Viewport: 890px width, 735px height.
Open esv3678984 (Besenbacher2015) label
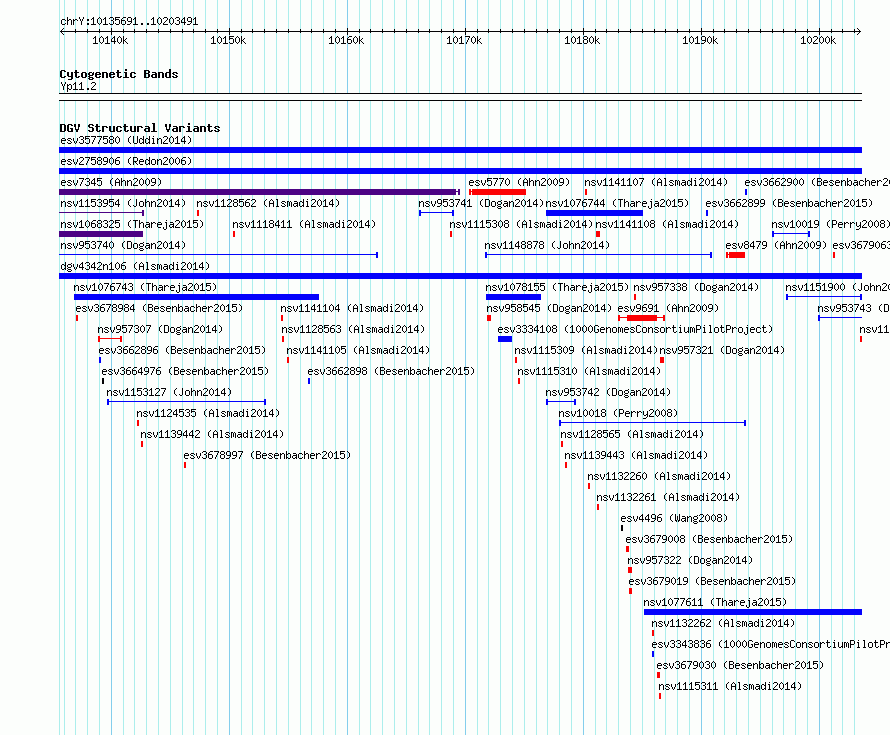159,308
